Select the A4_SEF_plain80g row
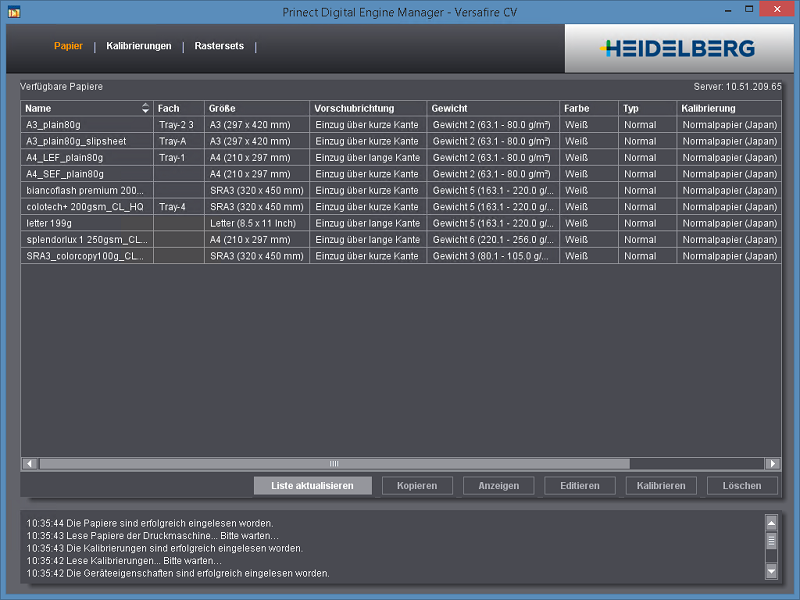 [401, 174]
